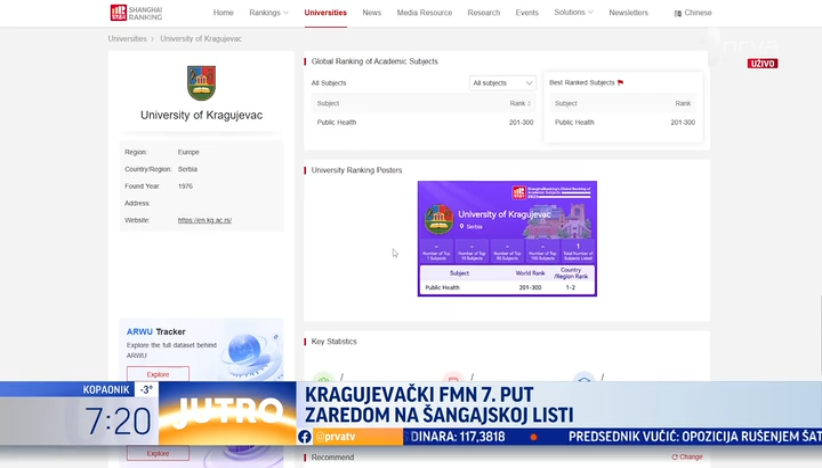Click the University of Kragujevac heading
The width and height of the screenshot is (822, 468).
[x=201, y=115]
